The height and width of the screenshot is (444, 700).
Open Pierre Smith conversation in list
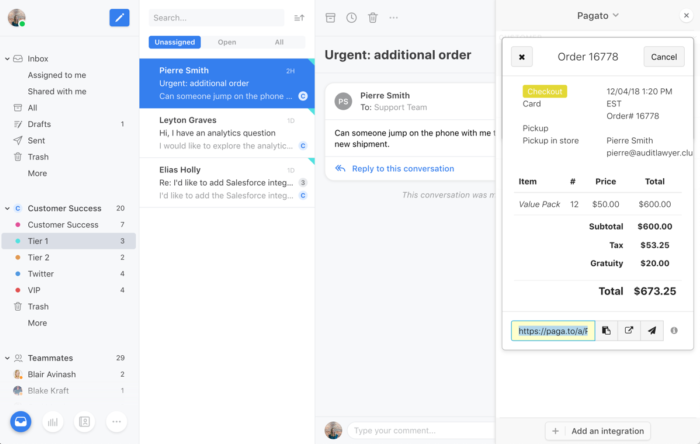pos(227,83)
